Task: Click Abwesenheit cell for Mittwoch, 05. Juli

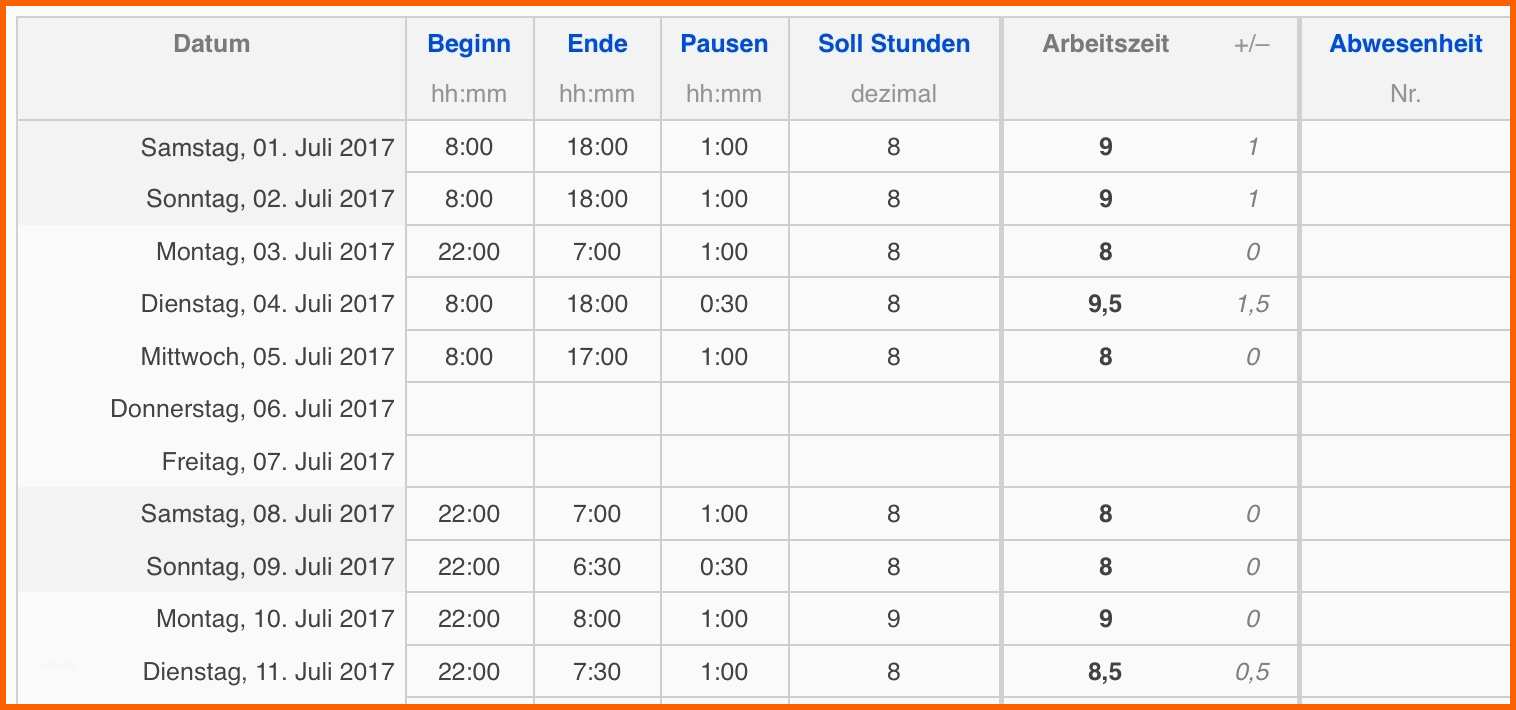Action: click(1405, 357)
